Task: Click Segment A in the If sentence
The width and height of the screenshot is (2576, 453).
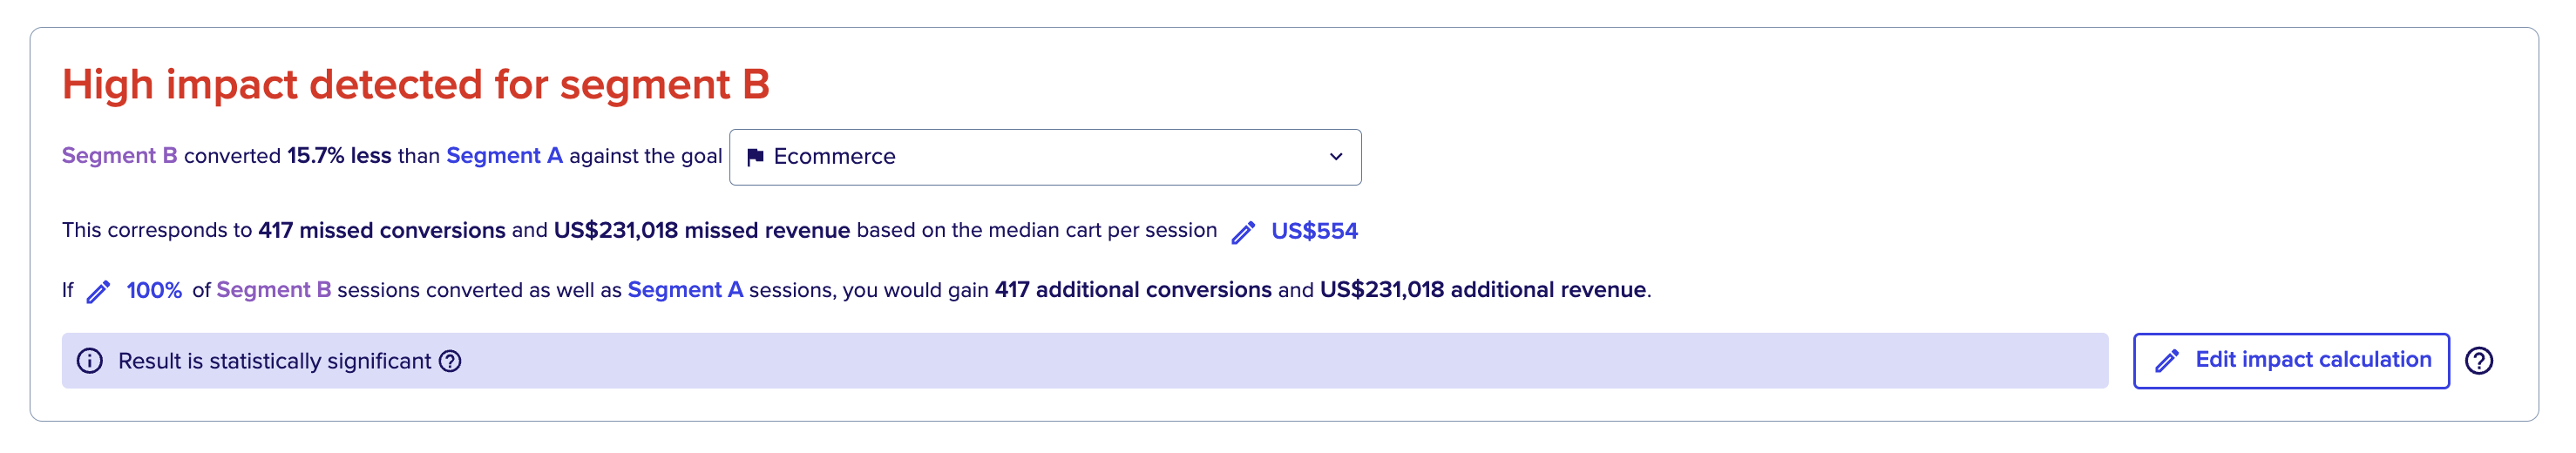Action: click(685, 290)
